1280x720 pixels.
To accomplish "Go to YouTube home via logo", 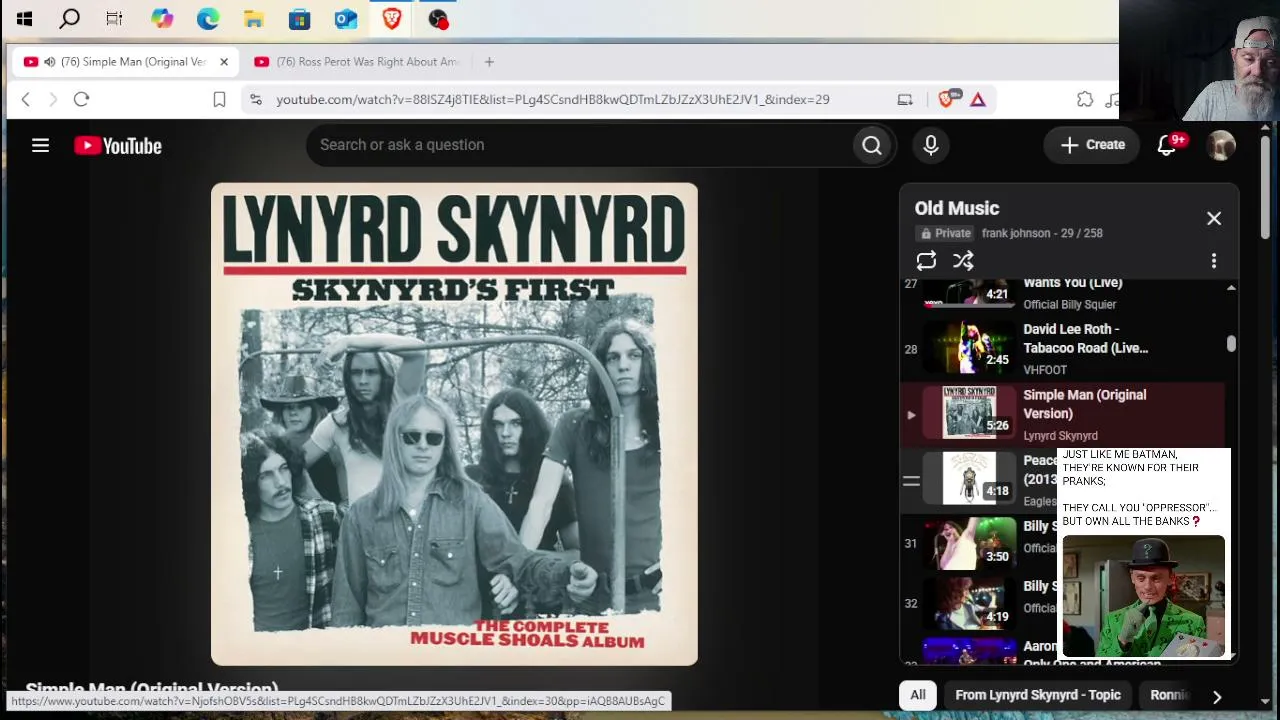I will coord(118,146).
